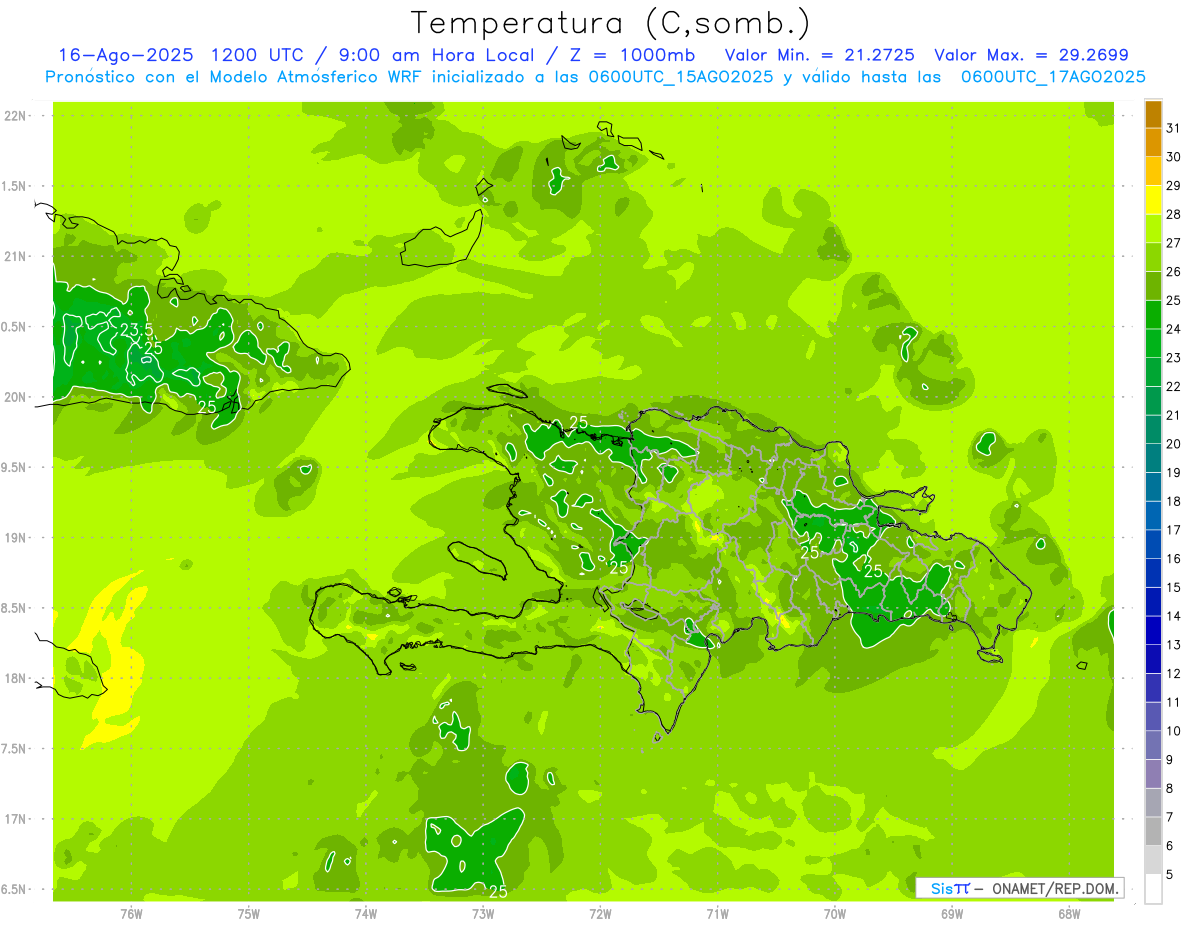Click the '26' value on the color legend
This screenshot has width=1200, height=927.
pos(1174,272)
